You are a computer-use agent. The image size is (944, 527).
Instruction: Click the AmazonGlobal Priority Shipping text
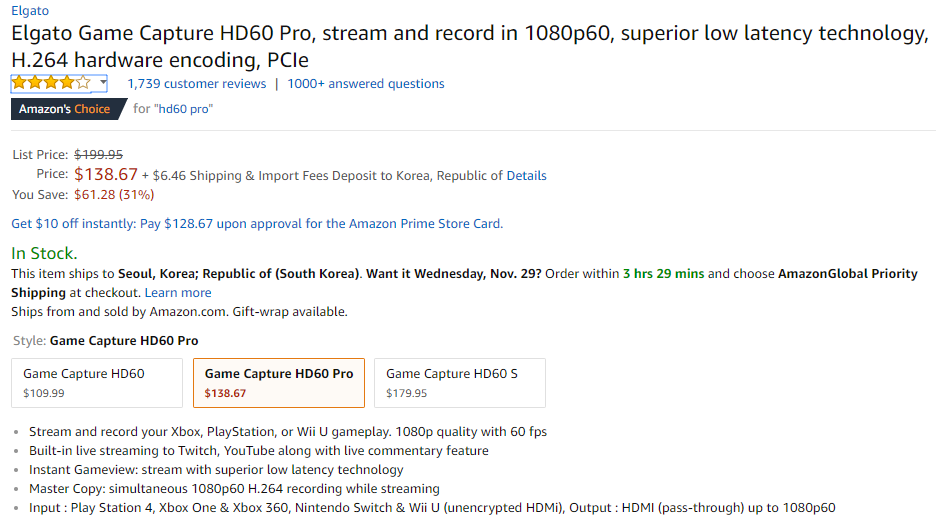(848, 274)
